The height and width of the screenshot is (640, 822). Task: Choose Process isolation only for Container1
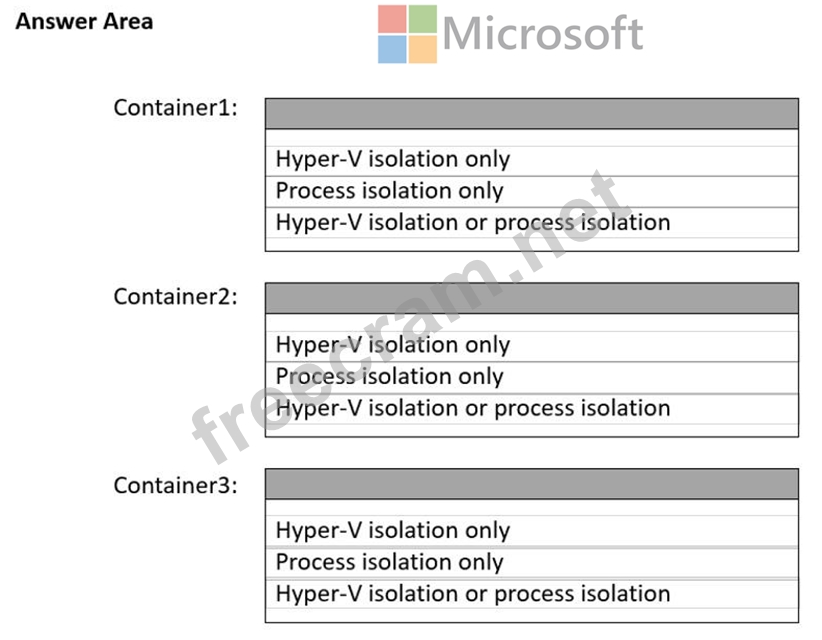tap(390, 191)
